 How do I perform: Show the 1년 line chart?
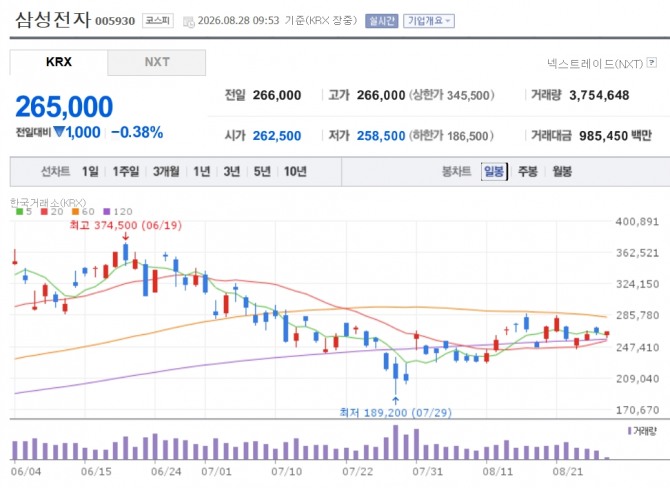click(202, 172)
